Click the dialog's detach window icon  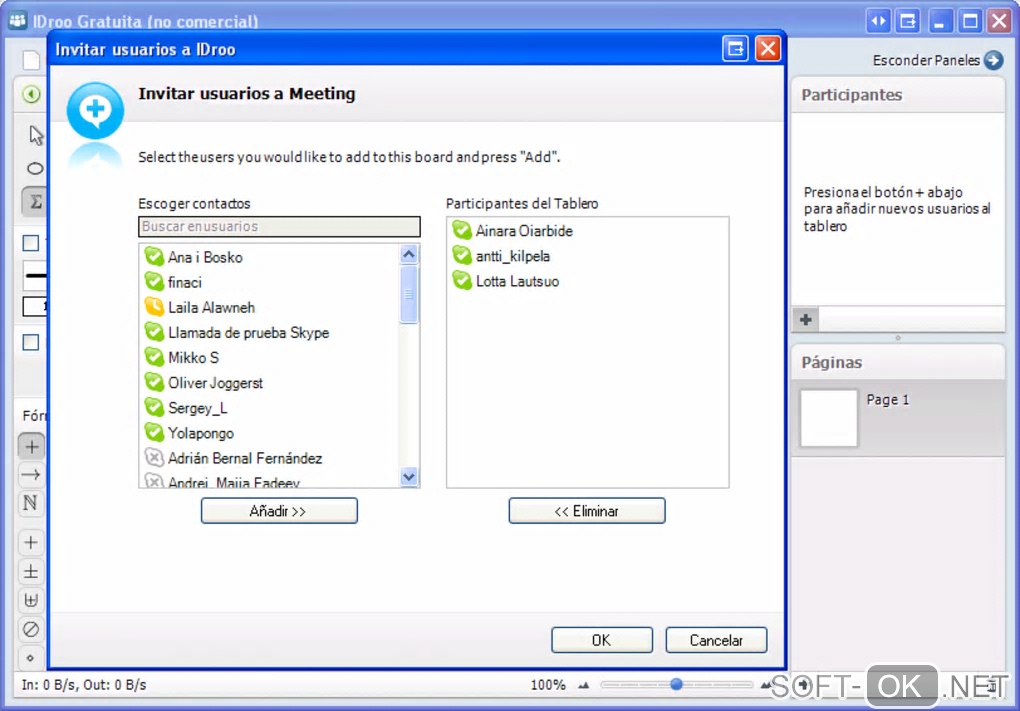click(736, 49)
